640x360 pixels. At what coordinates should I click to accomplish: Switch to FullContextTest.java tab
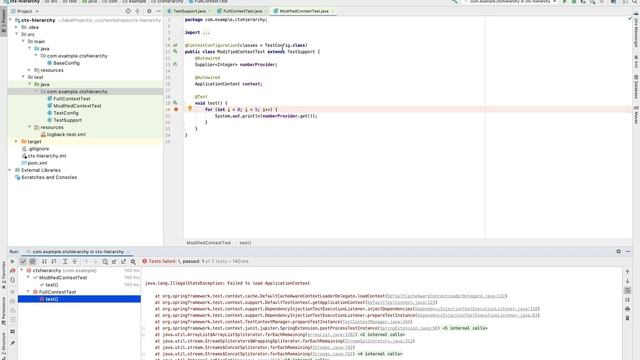tap(242, 11)
